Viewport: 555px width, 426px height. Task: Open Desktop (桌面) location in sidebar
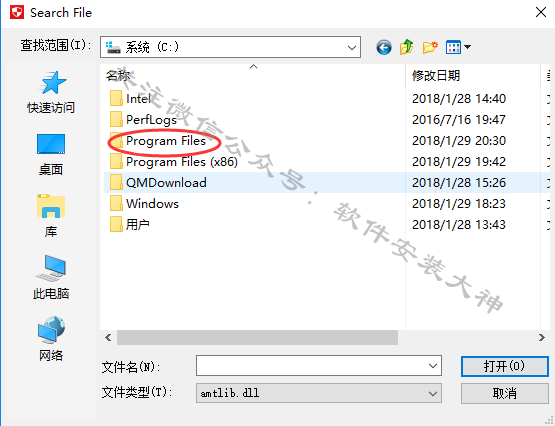tap(51, 155)
